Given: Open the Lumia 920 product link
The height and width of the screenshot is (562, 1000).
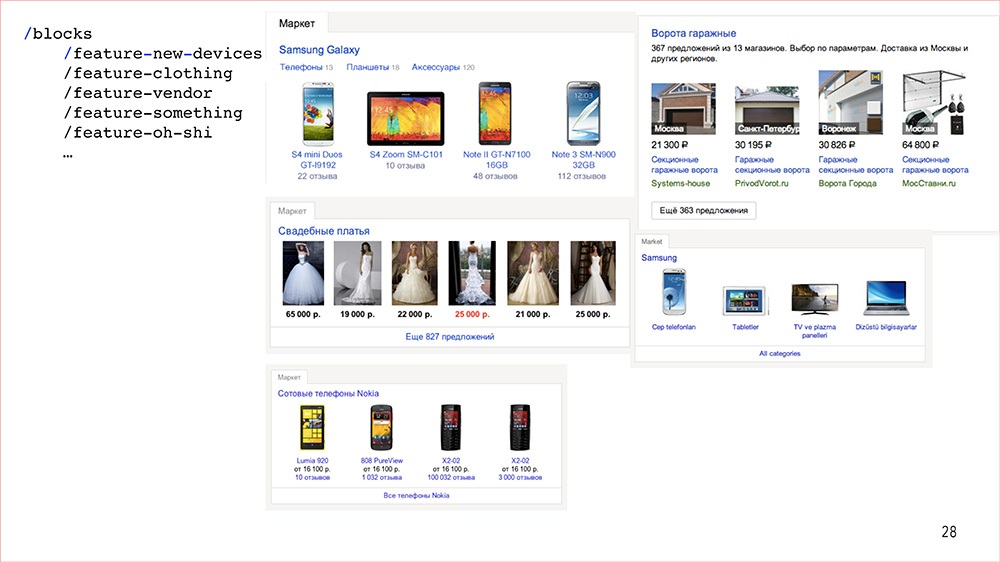Looking at the screenshot, I should click(312, 461).
